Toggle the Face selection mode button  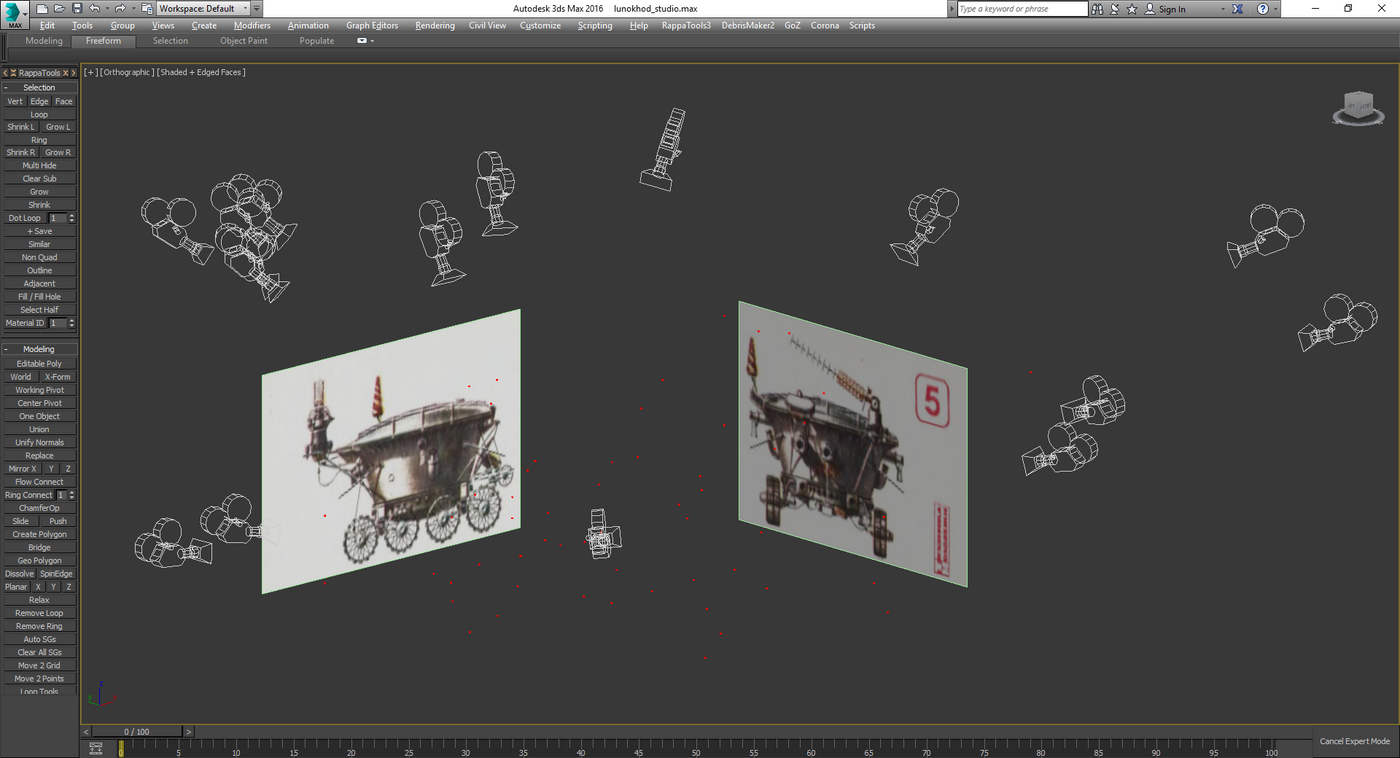click(64, 101)
